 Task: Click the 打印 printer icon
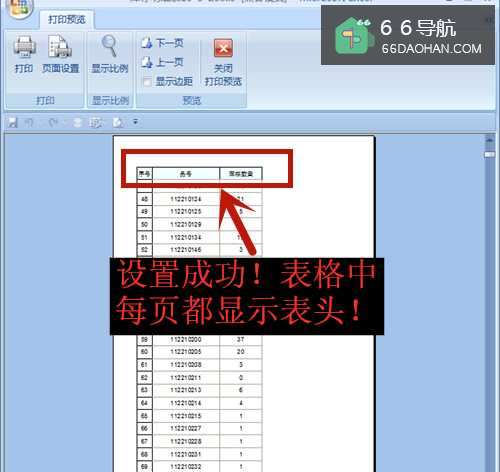(24, 47)
